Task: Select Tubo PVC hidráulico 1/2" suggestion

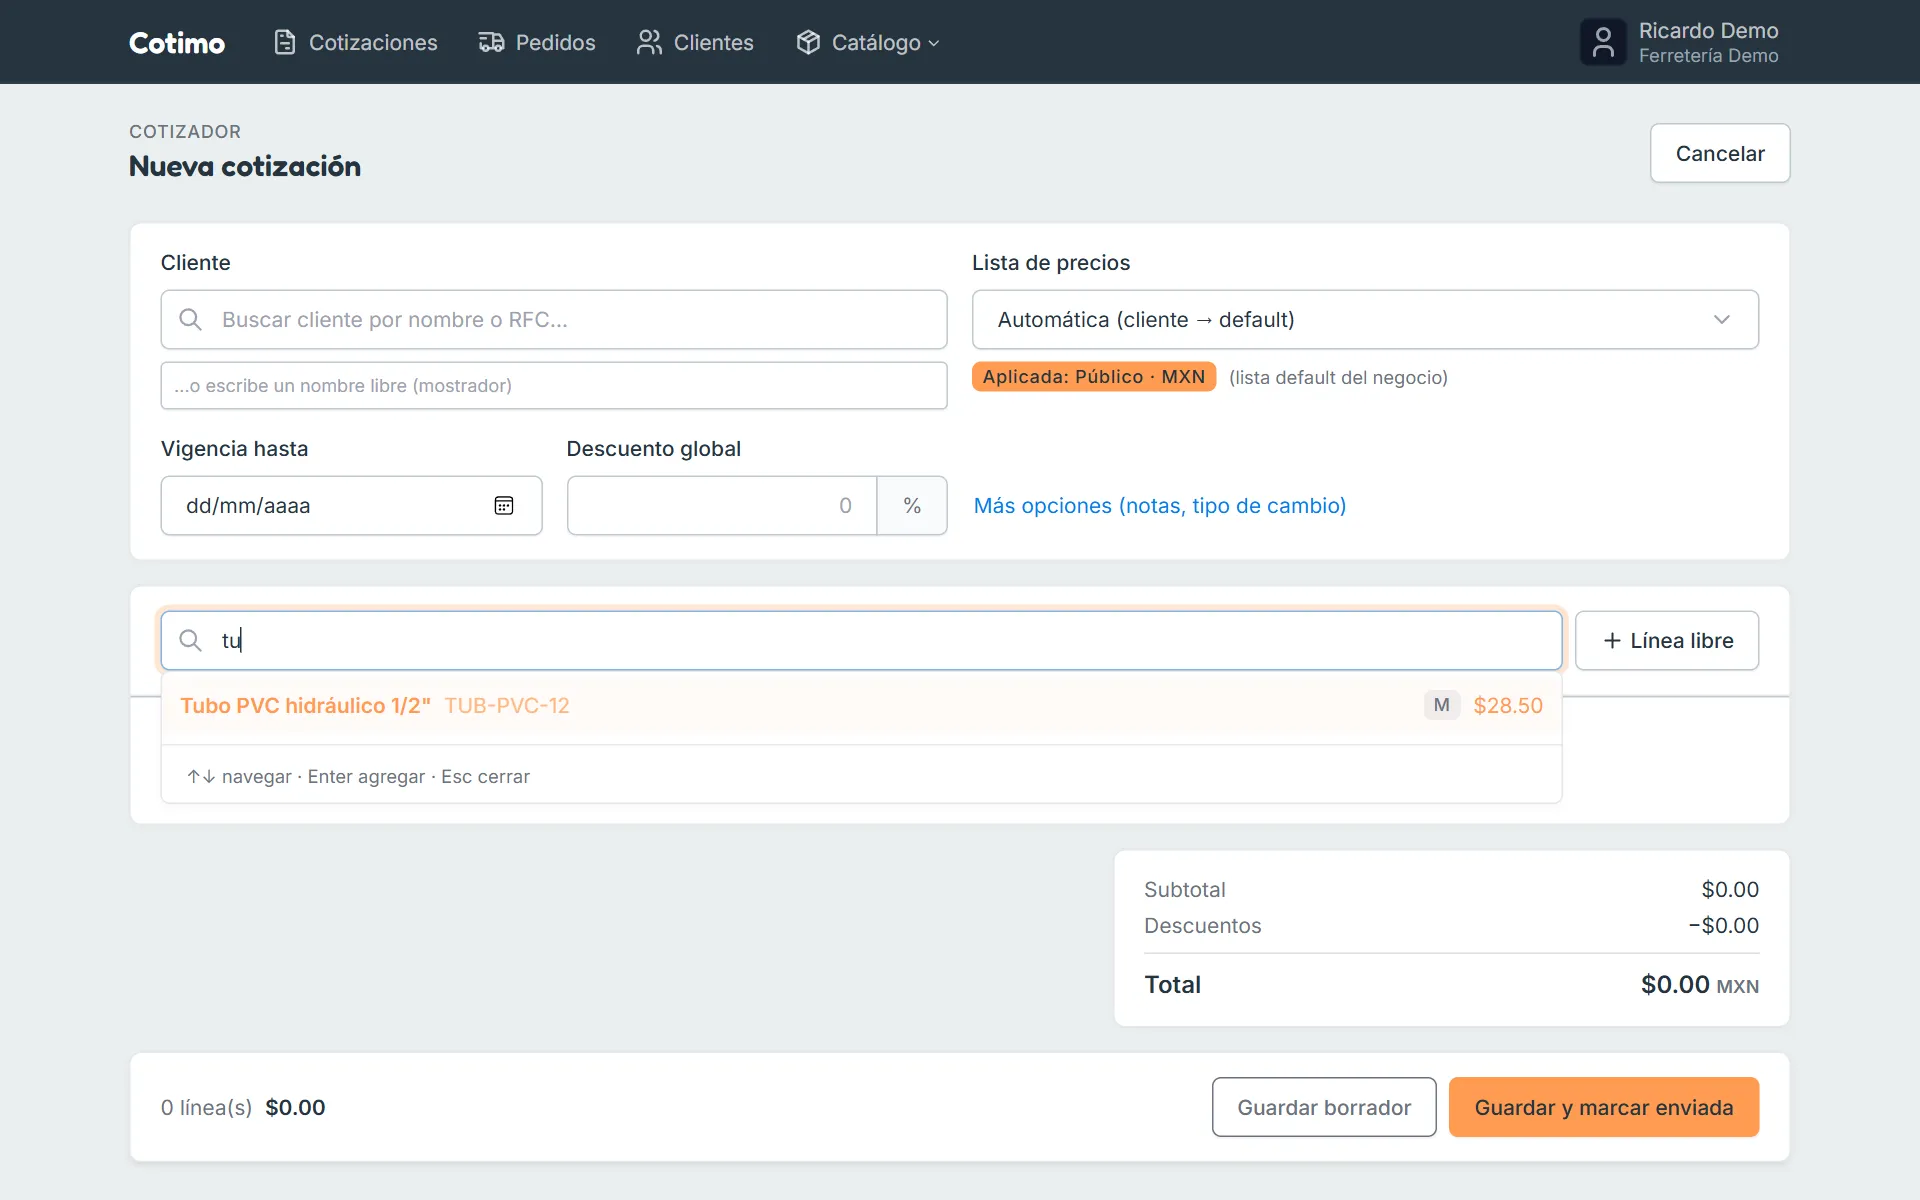Action: tap(861, 705)
